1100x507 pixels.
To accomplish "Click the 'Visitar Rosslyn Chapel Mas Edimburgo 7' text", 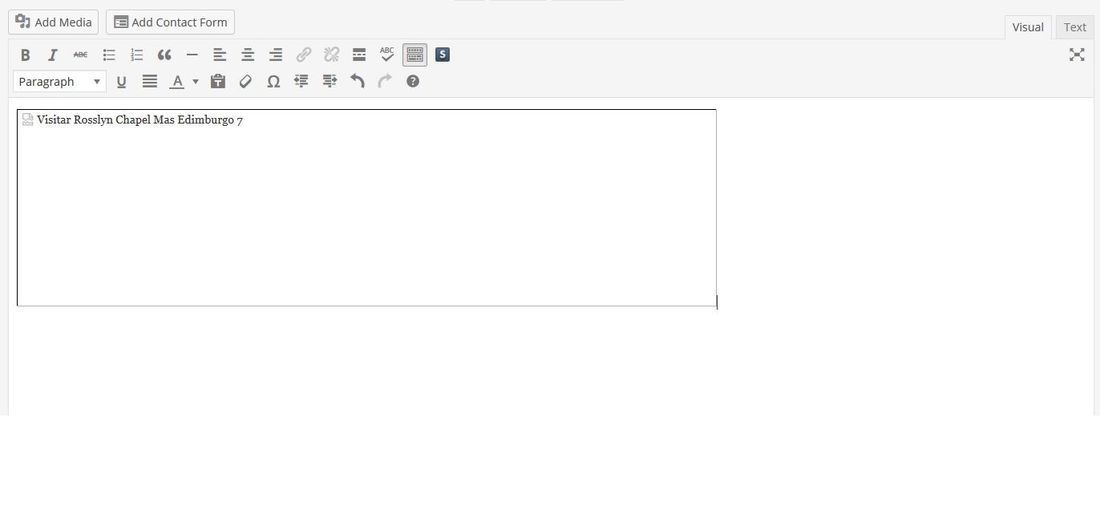I will tap(140, 120).
